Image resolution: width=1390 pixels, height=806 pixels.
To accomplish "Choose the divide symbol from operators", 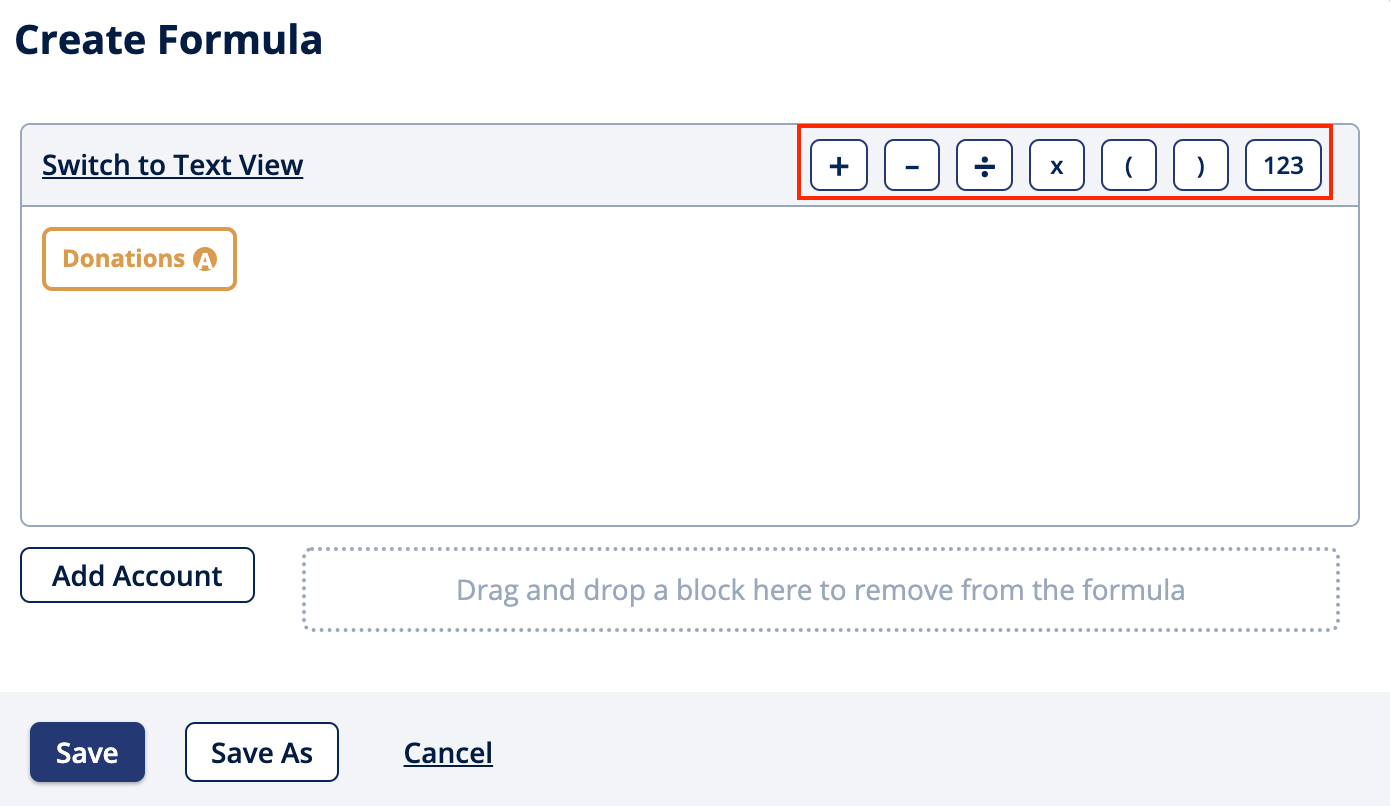I will click(x=984, y=165).
